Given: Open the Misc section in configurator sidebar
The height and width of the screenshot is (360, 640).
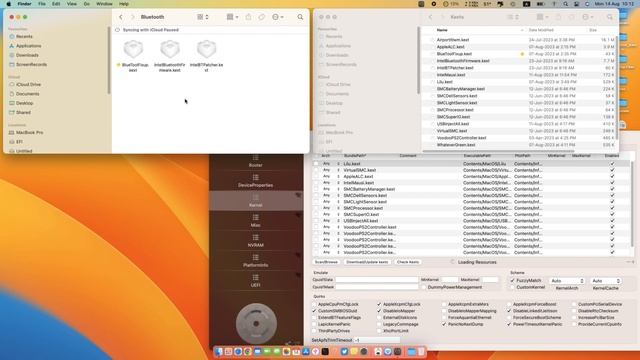Looking at the screenshot, I should (256, 221).
